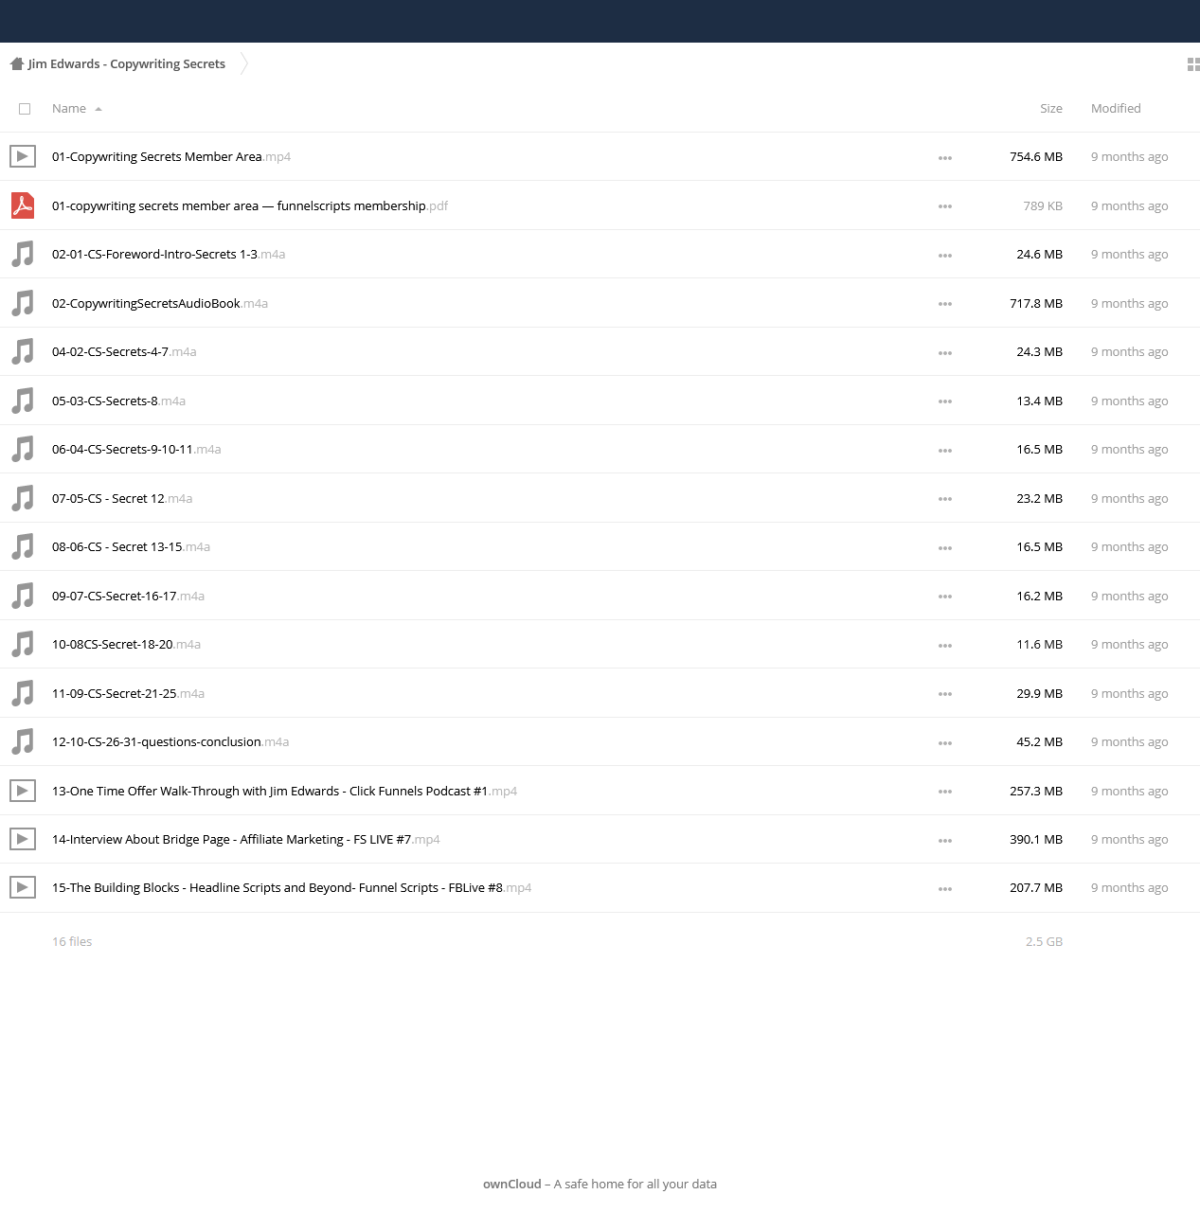Open file 10-08CS-Secret-18-20.m4a

[x=126, y=644]
